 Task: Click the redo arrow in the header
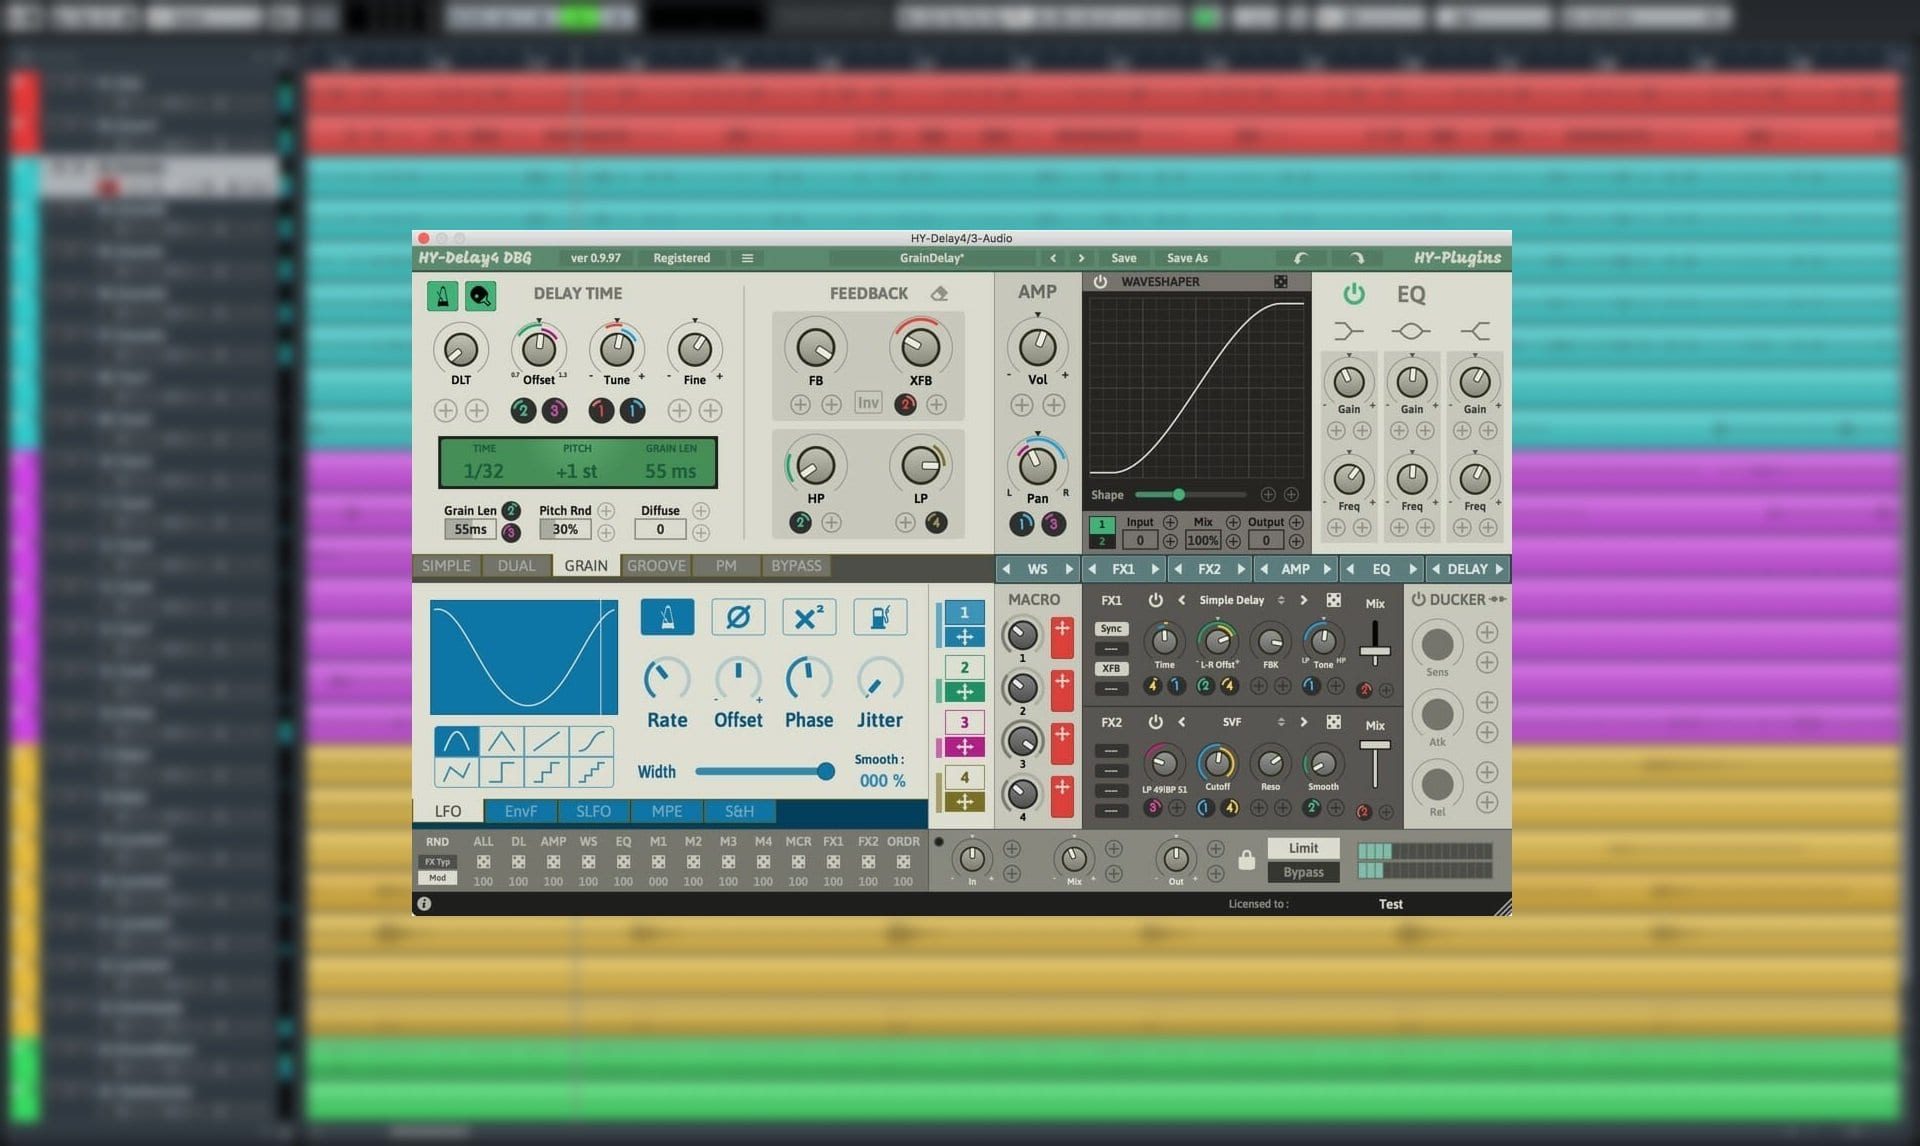coord(1357,258)
